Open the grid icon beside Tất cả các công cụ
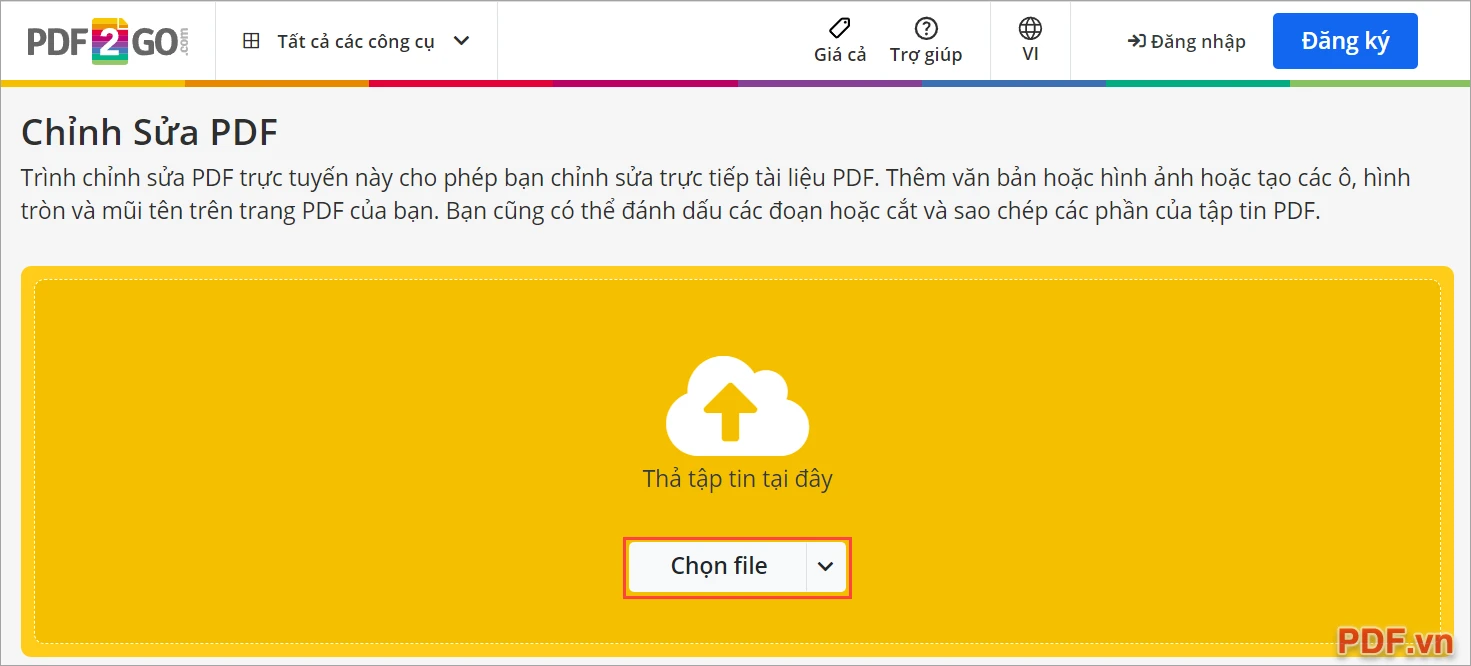Viewport: 1471px width, 666px height. [x=252, y=41]
